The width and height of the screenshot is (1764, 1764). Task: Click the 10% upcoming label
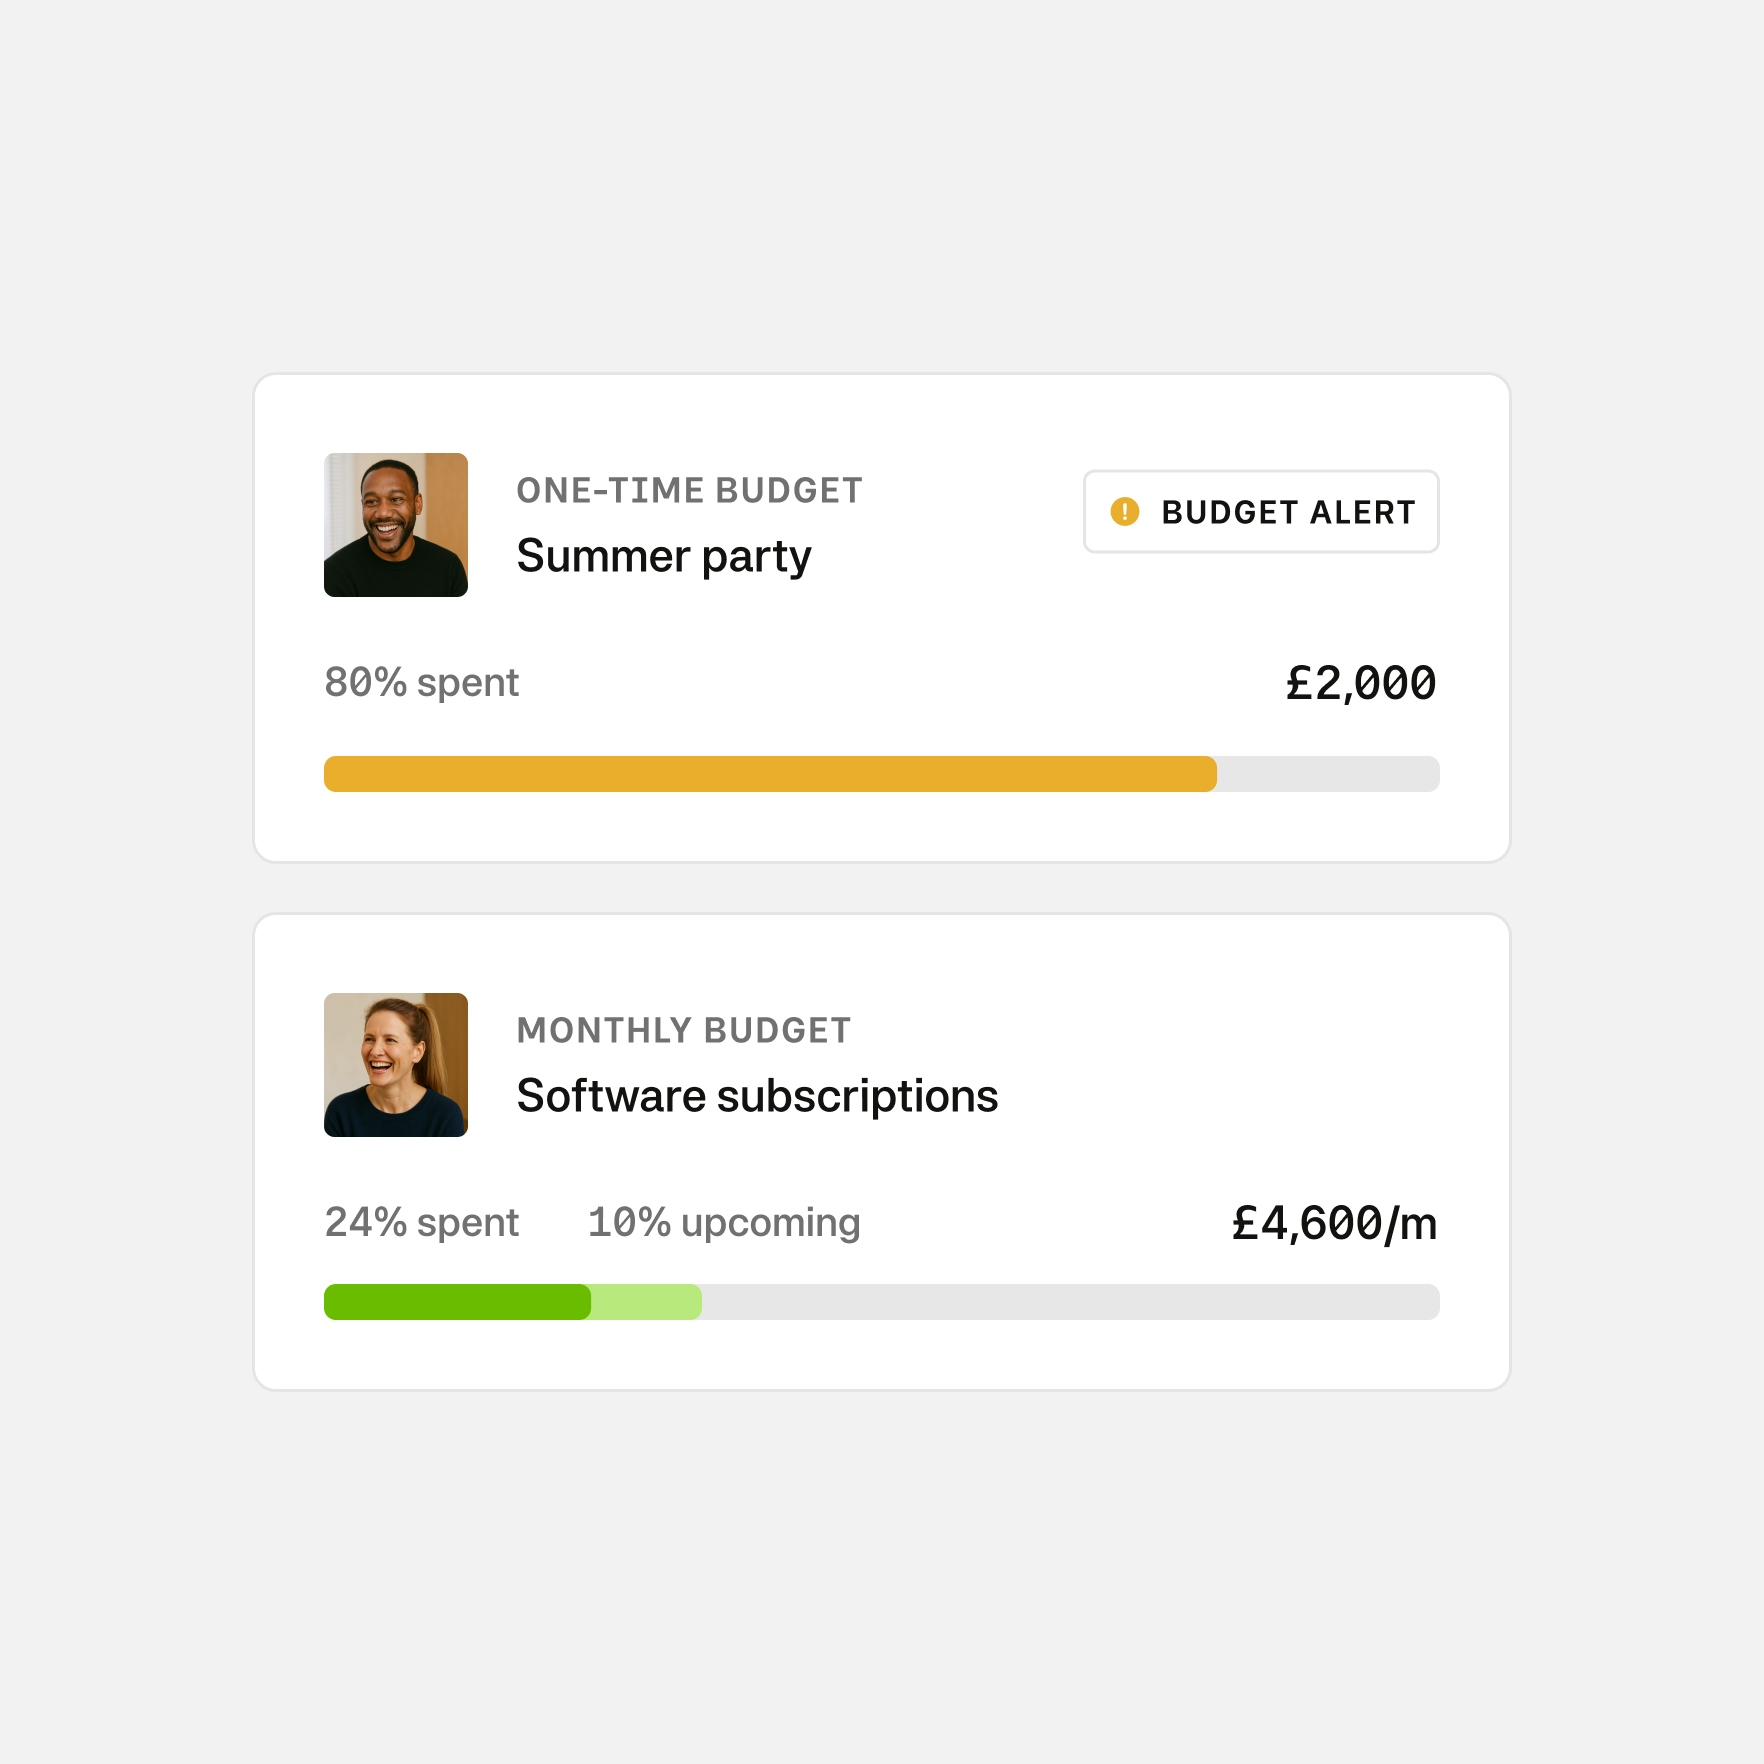coord(723,1223)
